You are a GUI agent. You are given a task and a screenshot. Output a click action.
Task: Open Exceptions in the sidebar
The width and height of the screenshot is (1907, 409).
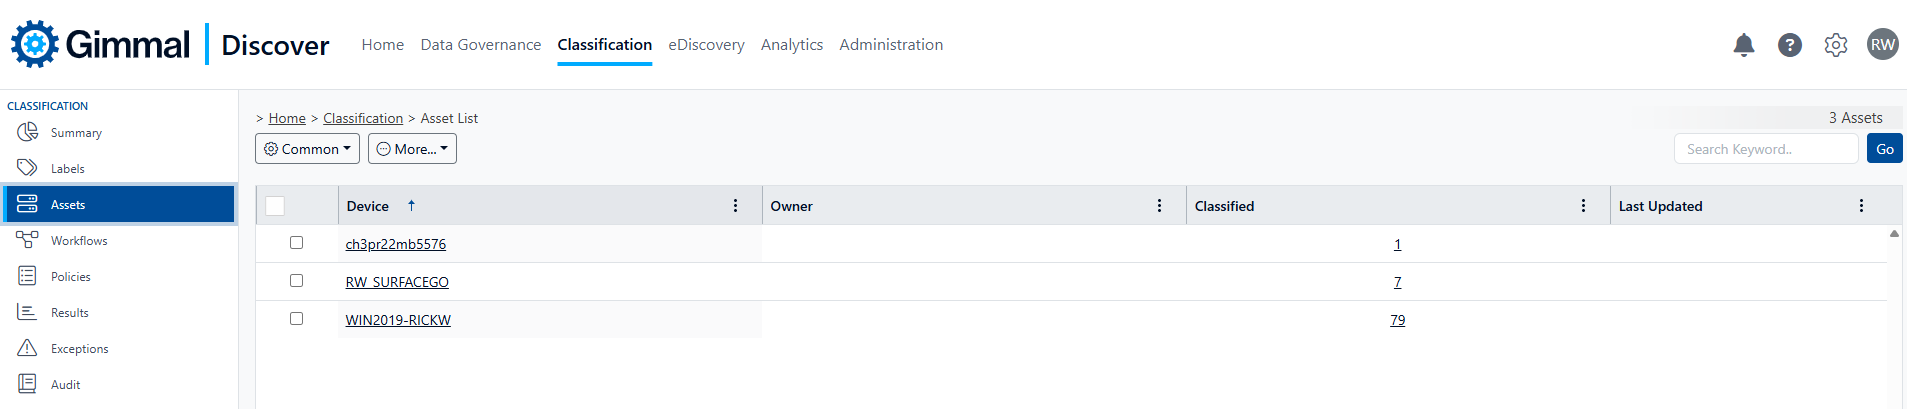79,349
